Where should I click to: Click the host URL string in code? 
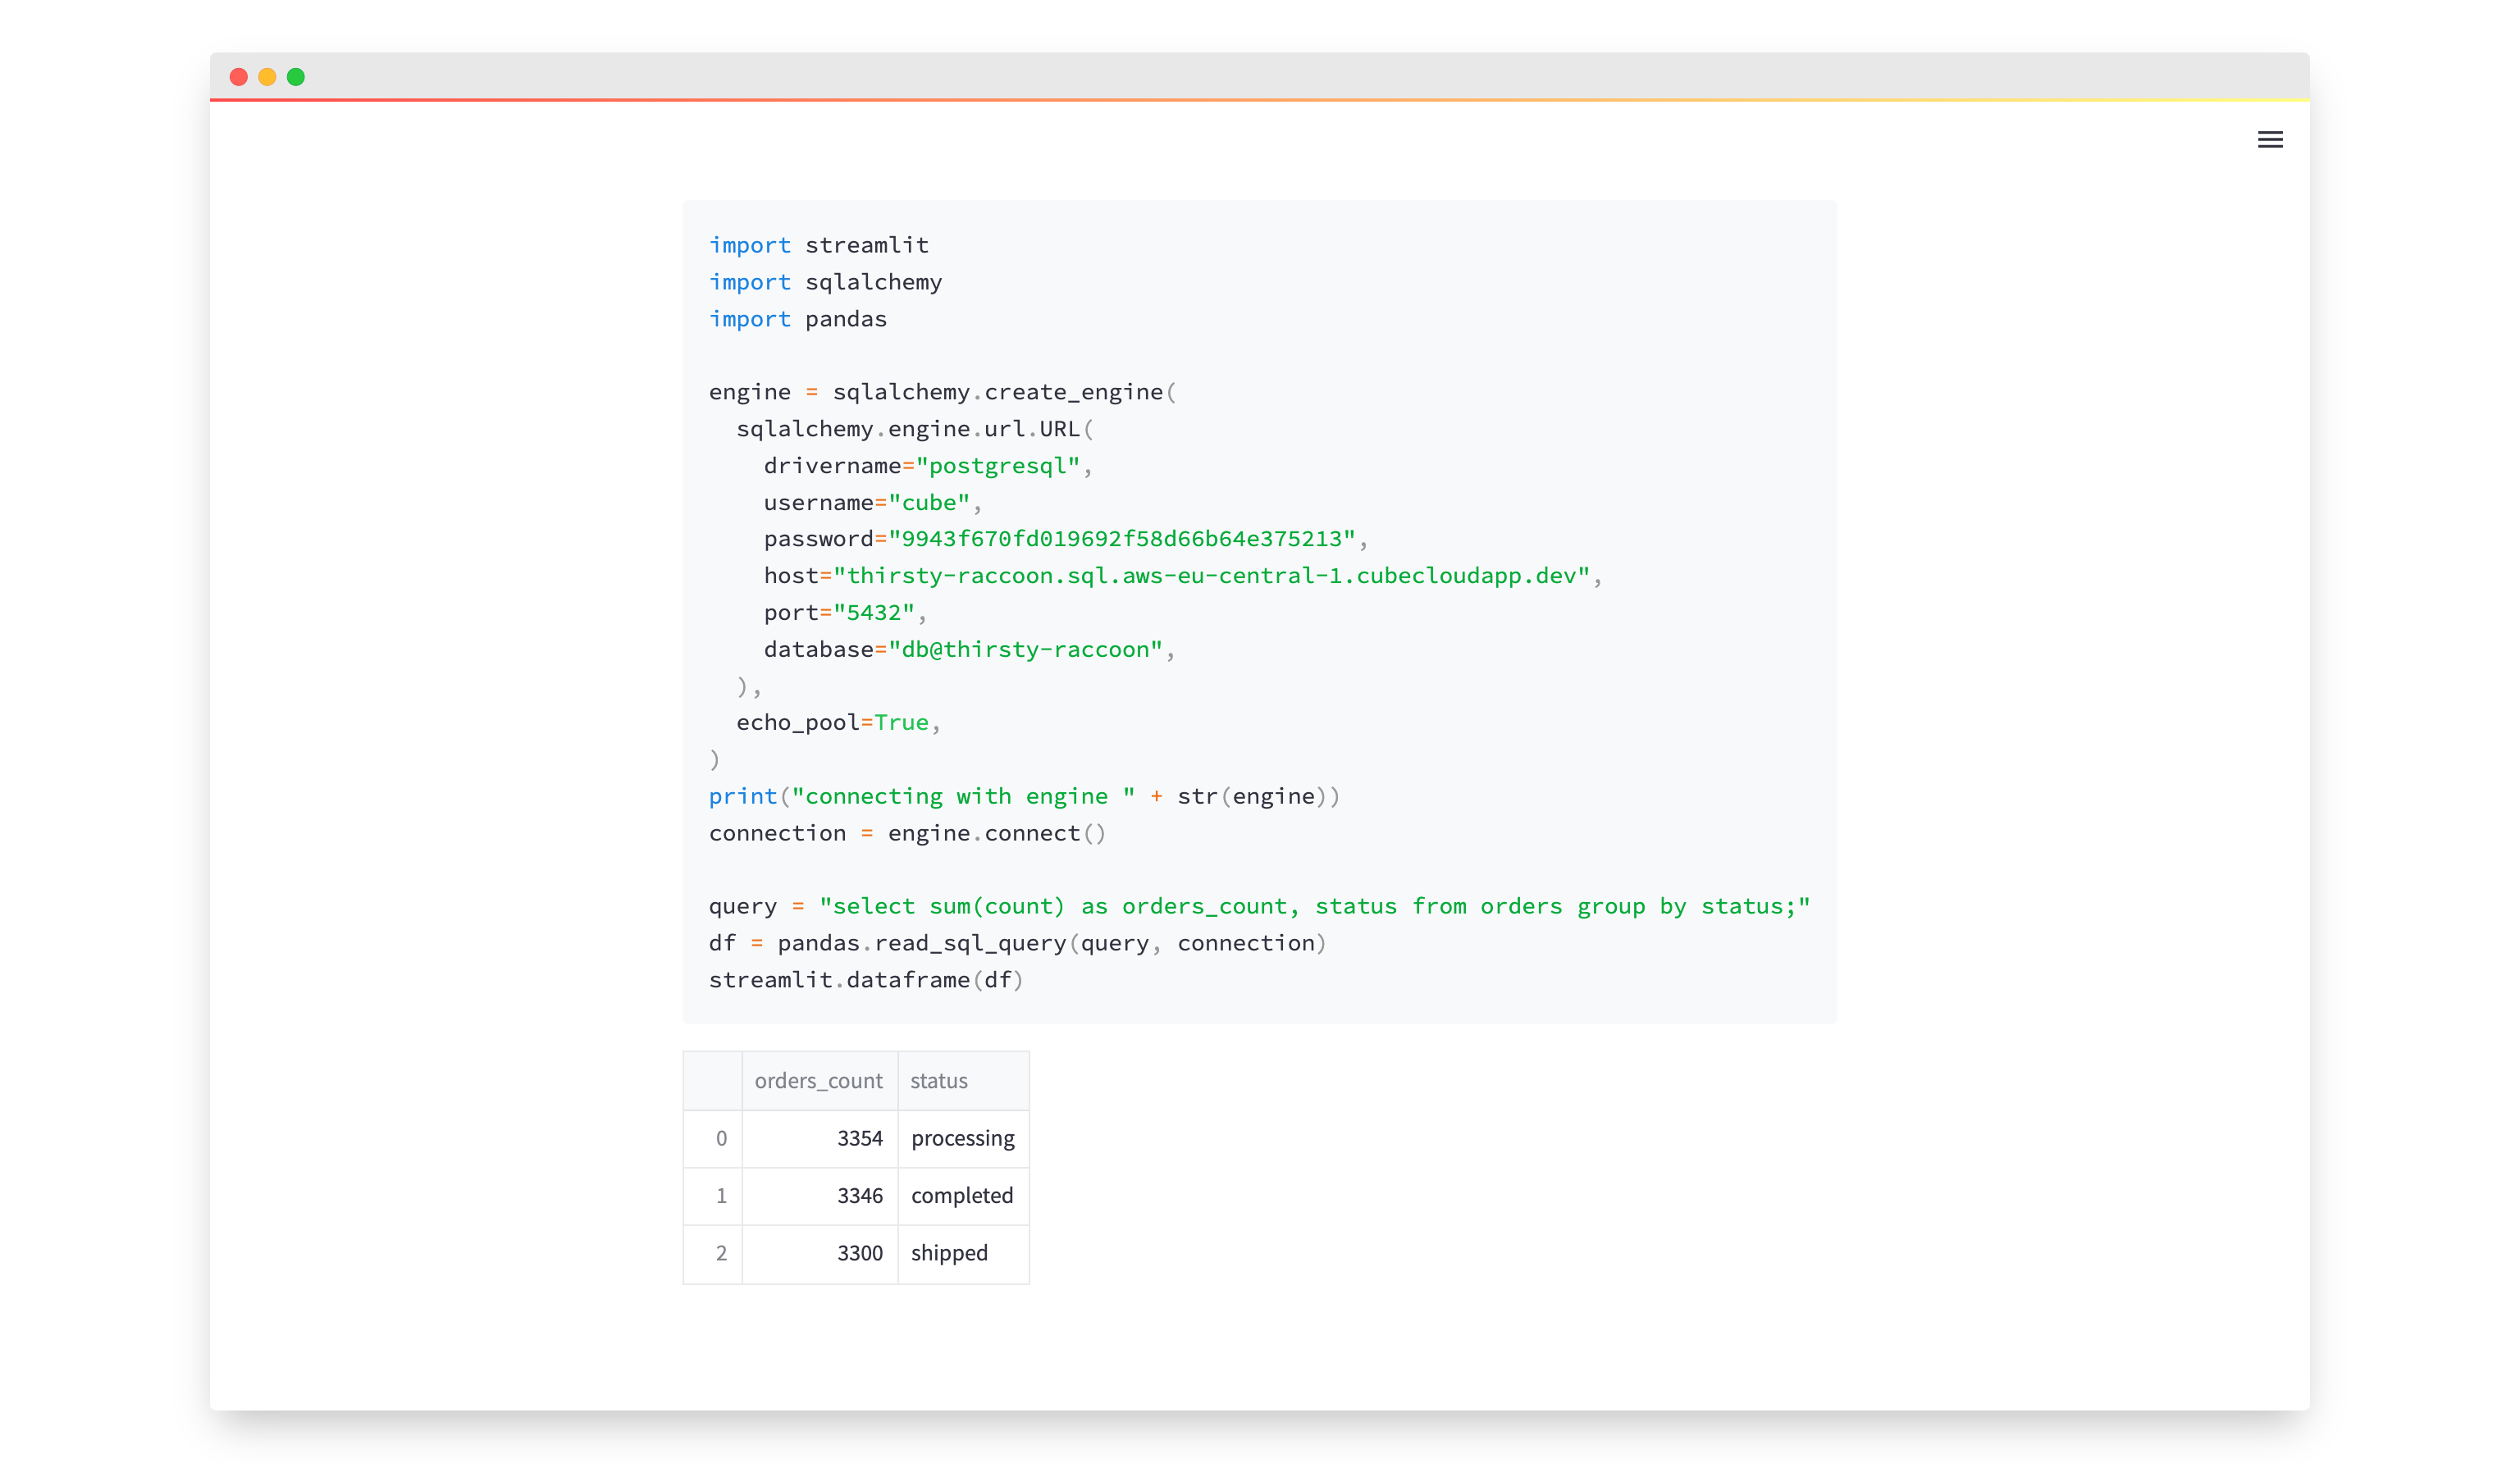coord(1211,576)
